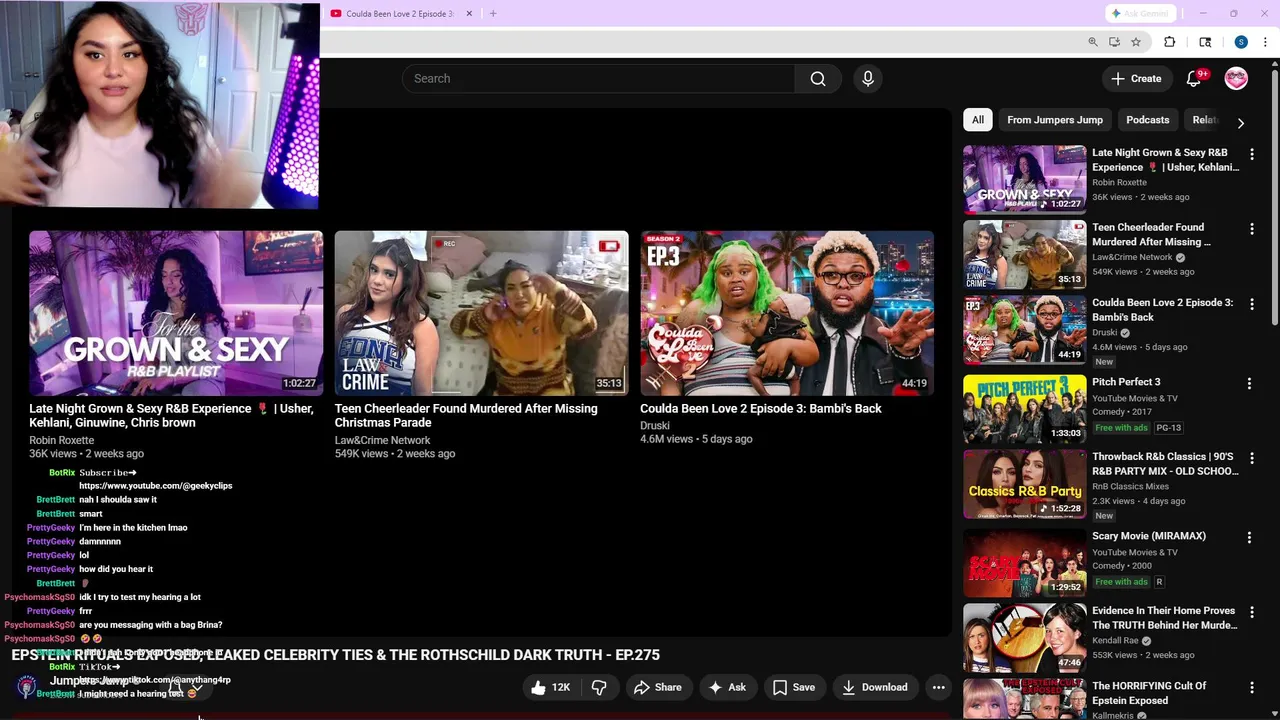Click end-screen title Coulda Been Love 2 Episode 3
Viewport: 1280px width, 720px height.
tap(761, 408)
